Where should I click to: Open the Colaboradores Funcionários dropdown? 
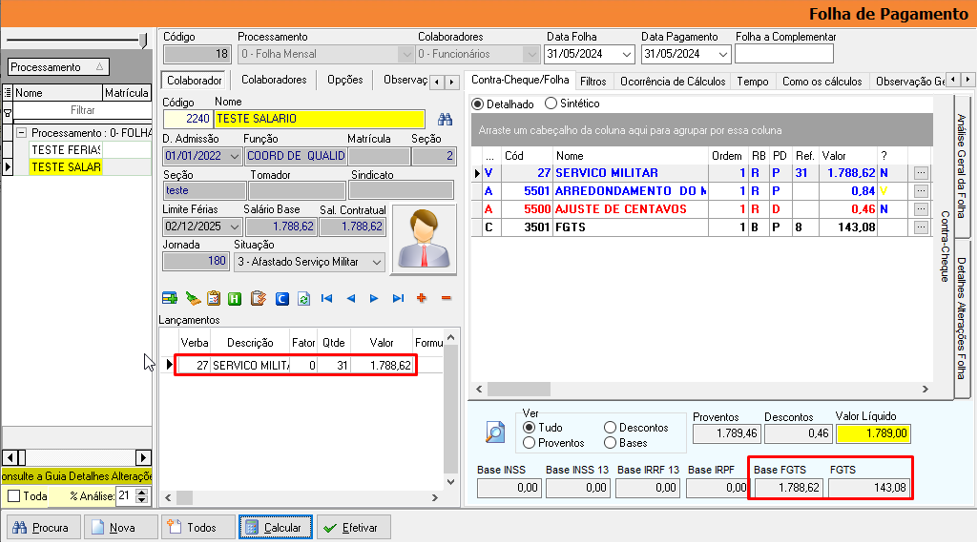[531, 54]
